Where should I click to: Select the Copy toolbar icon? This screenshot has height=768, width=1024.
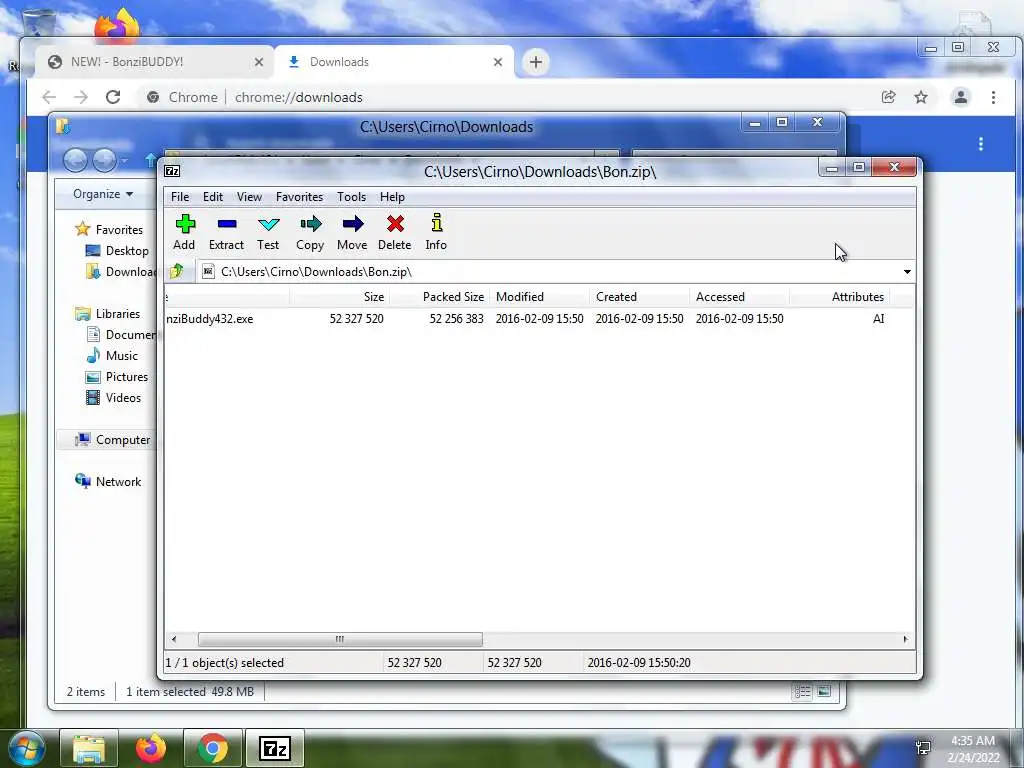[x=310, y=232]
